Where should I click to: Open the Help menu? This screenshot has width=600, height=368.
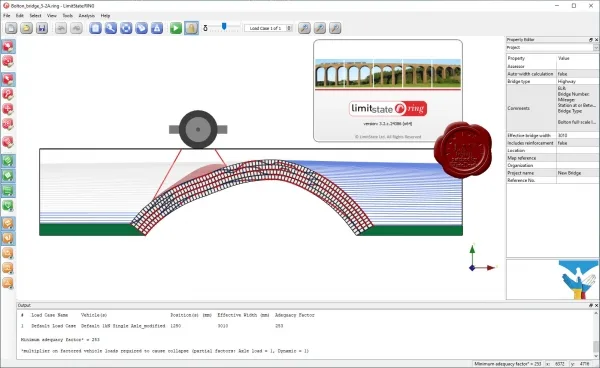coord(105,16)
